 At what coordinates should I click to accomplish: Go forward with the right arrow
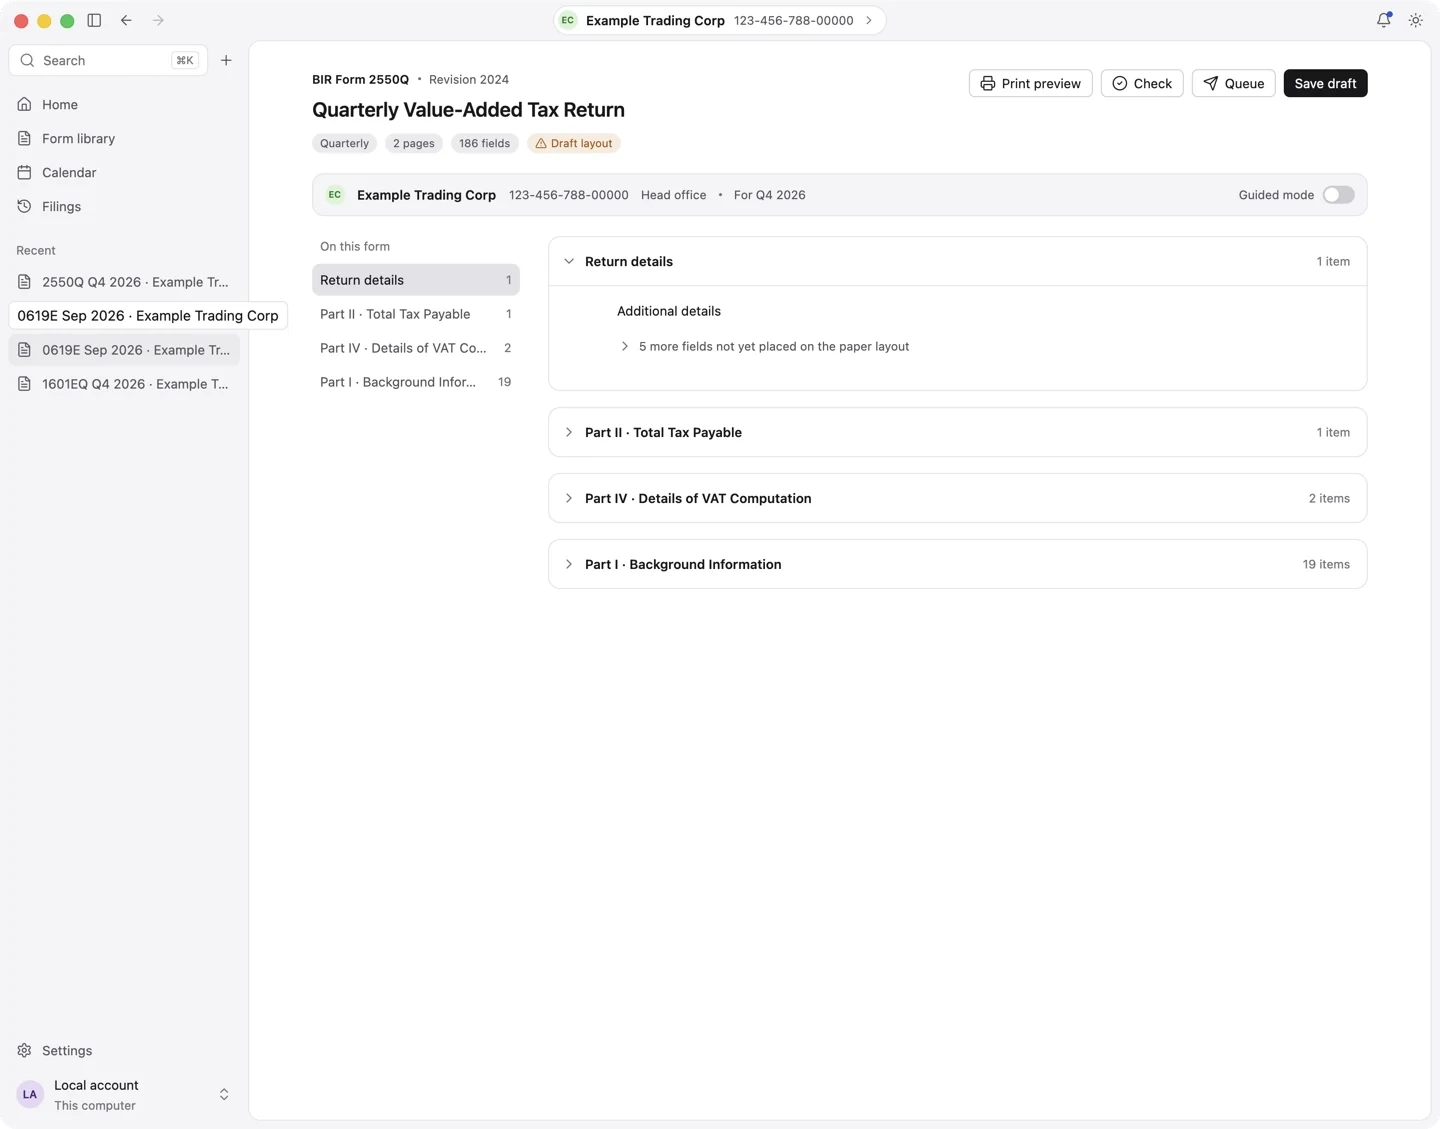pyautogui.click(x=158, y=20)
